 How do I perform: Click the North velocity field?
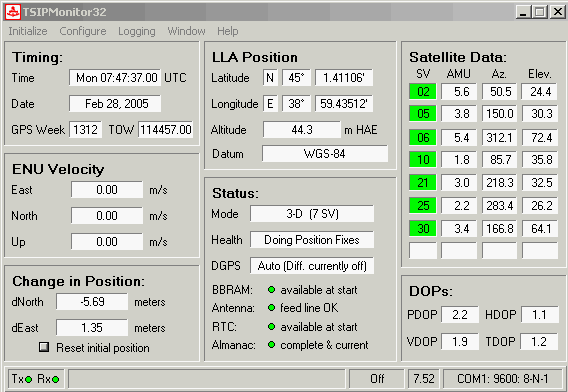[x=107, y=216]
